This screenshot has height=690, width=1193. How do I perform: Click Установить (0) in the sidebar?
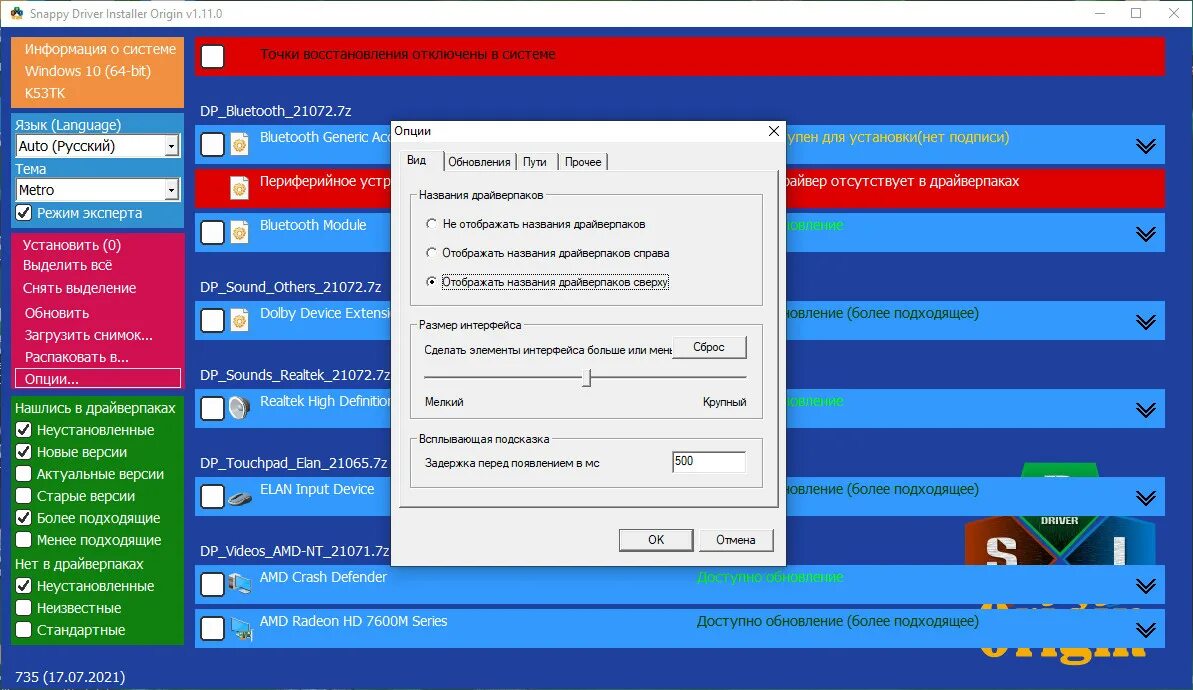point(72,245)
